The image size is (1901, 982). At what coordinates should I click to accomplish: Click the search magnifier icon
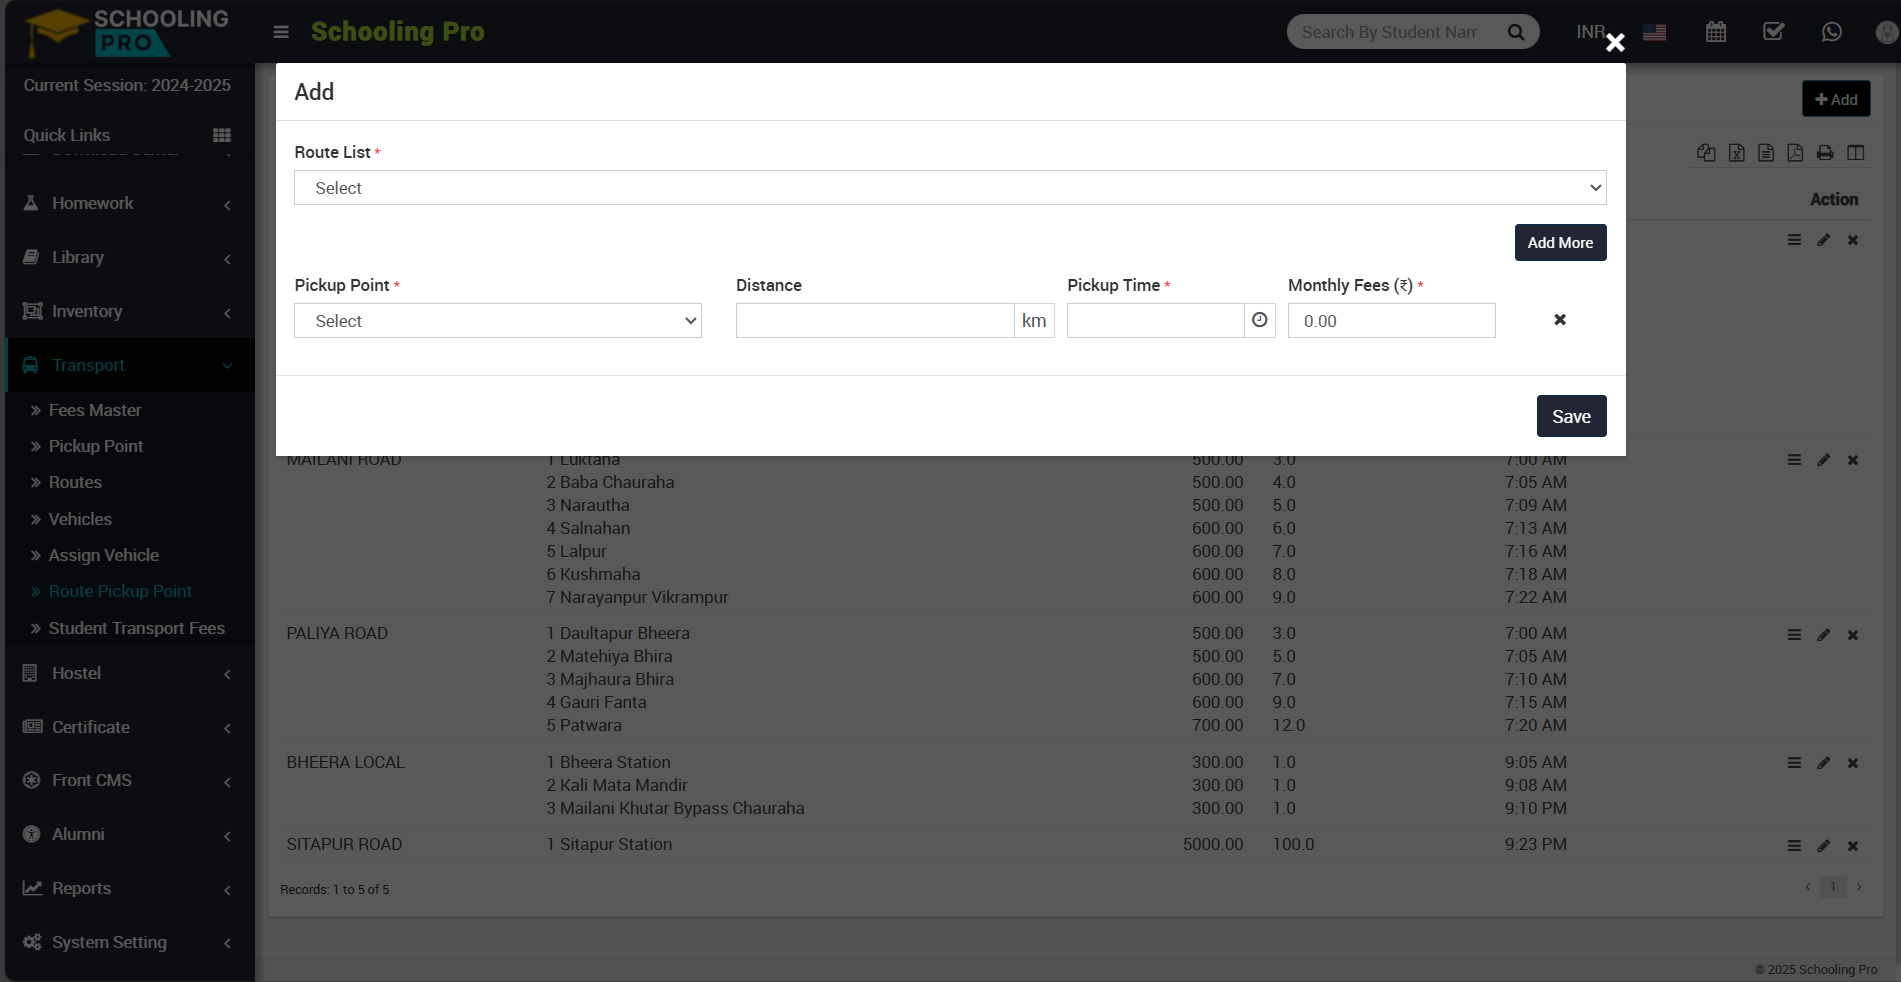(x=1516, y=32)
